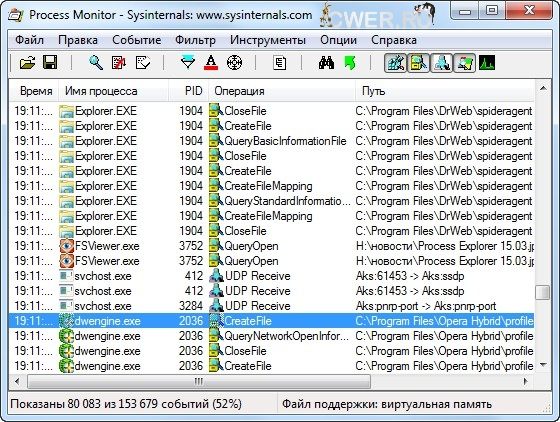
Task: Click the Save floppy disk icon
Action: (50, 62)
